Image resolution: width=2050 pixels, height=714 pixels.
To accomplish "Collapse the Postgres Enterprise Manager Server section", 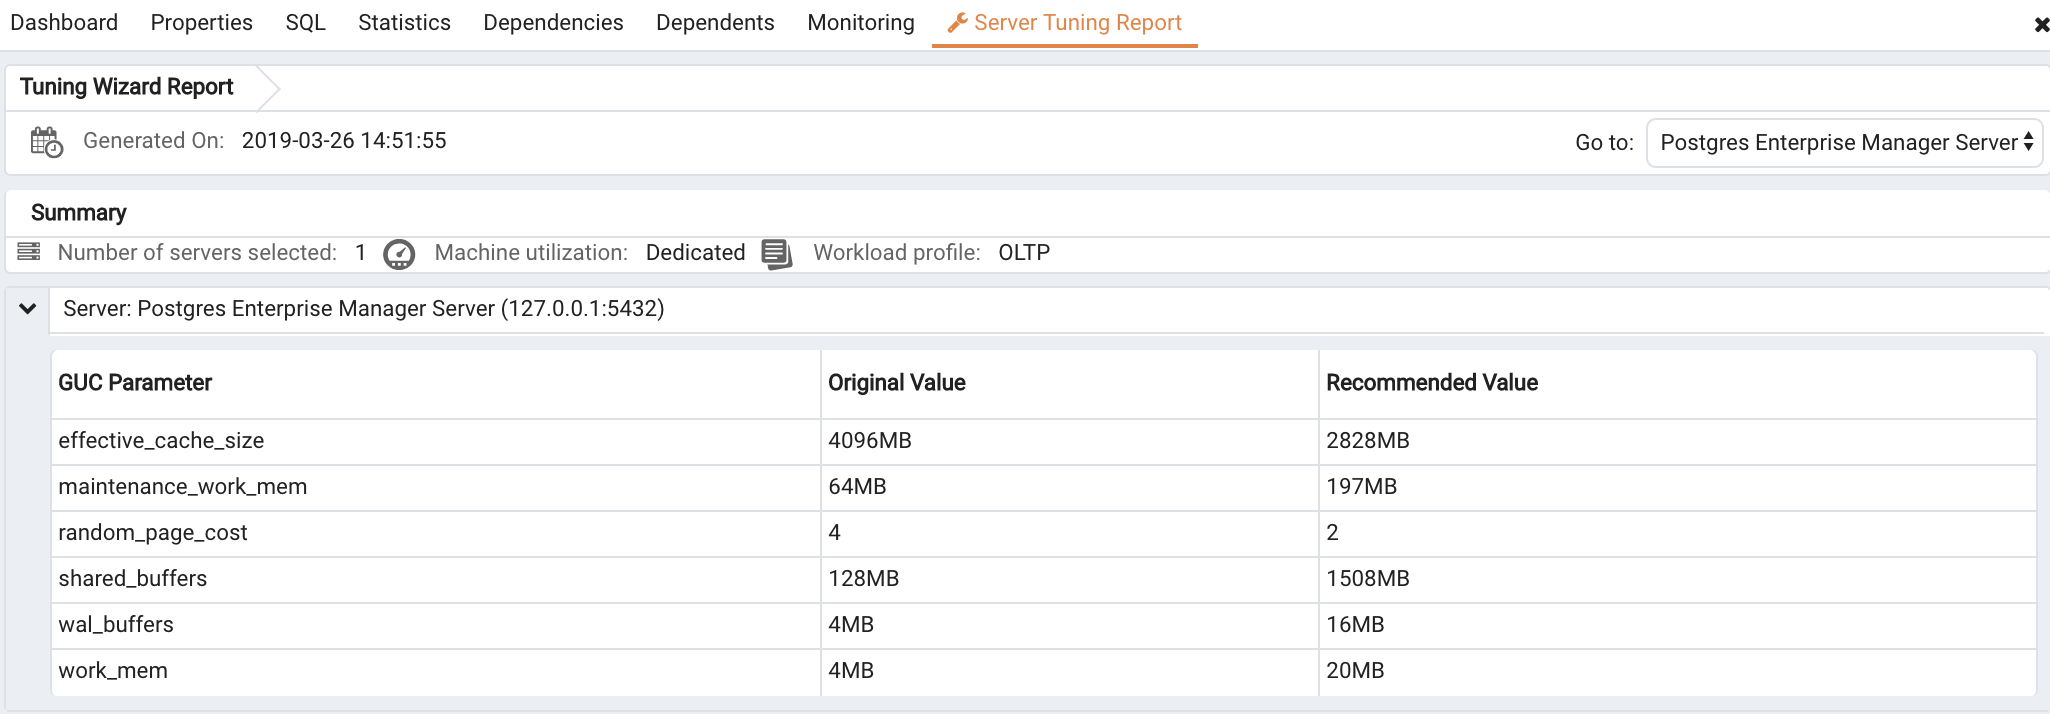I will click(x=28, y=308).
